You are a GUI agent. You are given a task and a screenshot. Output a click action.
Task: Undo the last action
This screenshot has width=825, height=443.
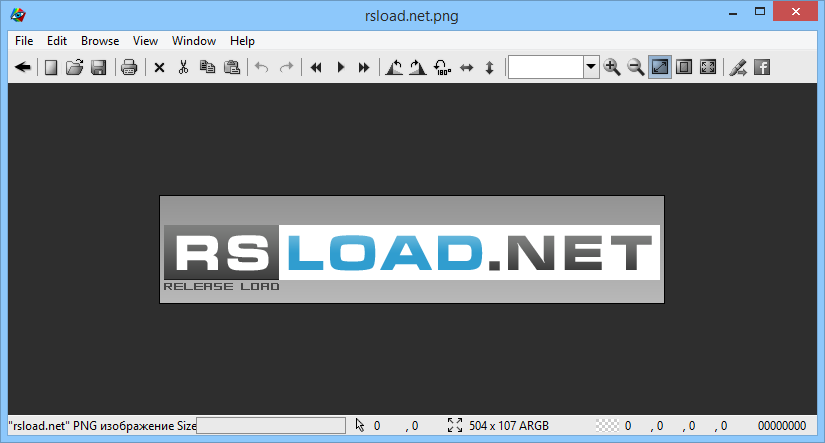(261, 67)
